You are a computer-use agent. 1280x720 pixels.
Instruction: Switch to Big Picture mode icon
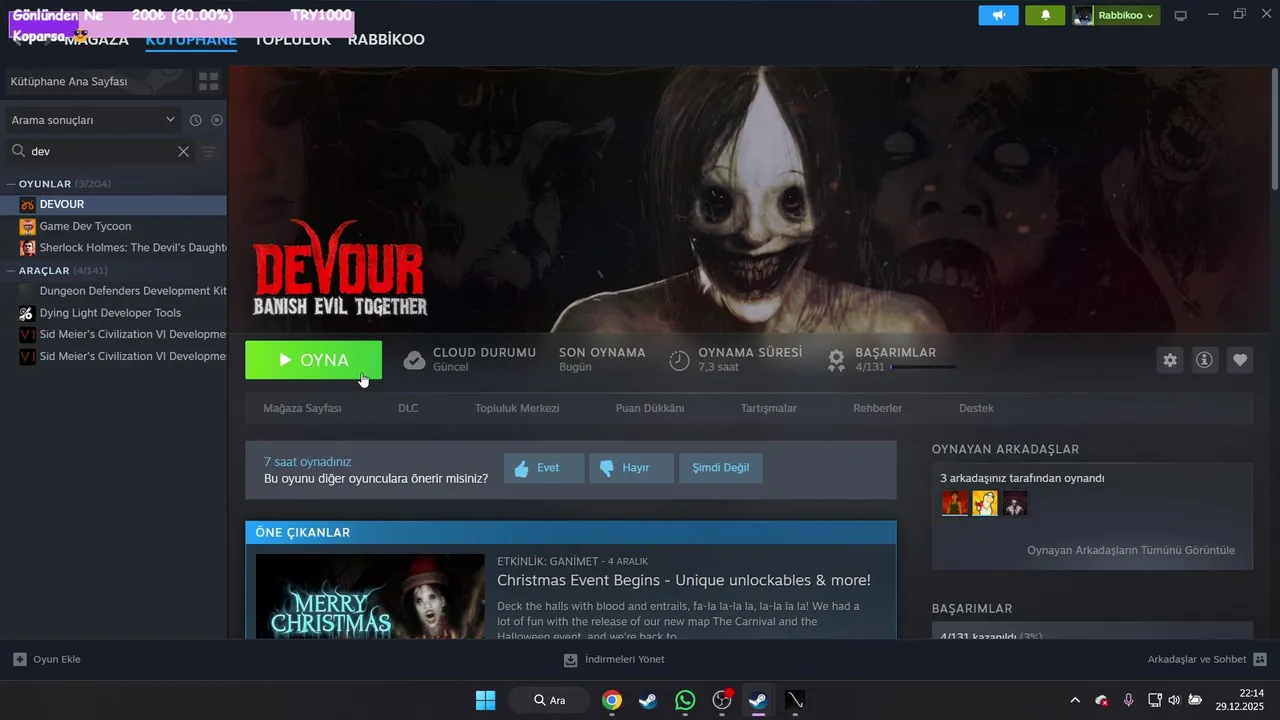point(1180,15)
